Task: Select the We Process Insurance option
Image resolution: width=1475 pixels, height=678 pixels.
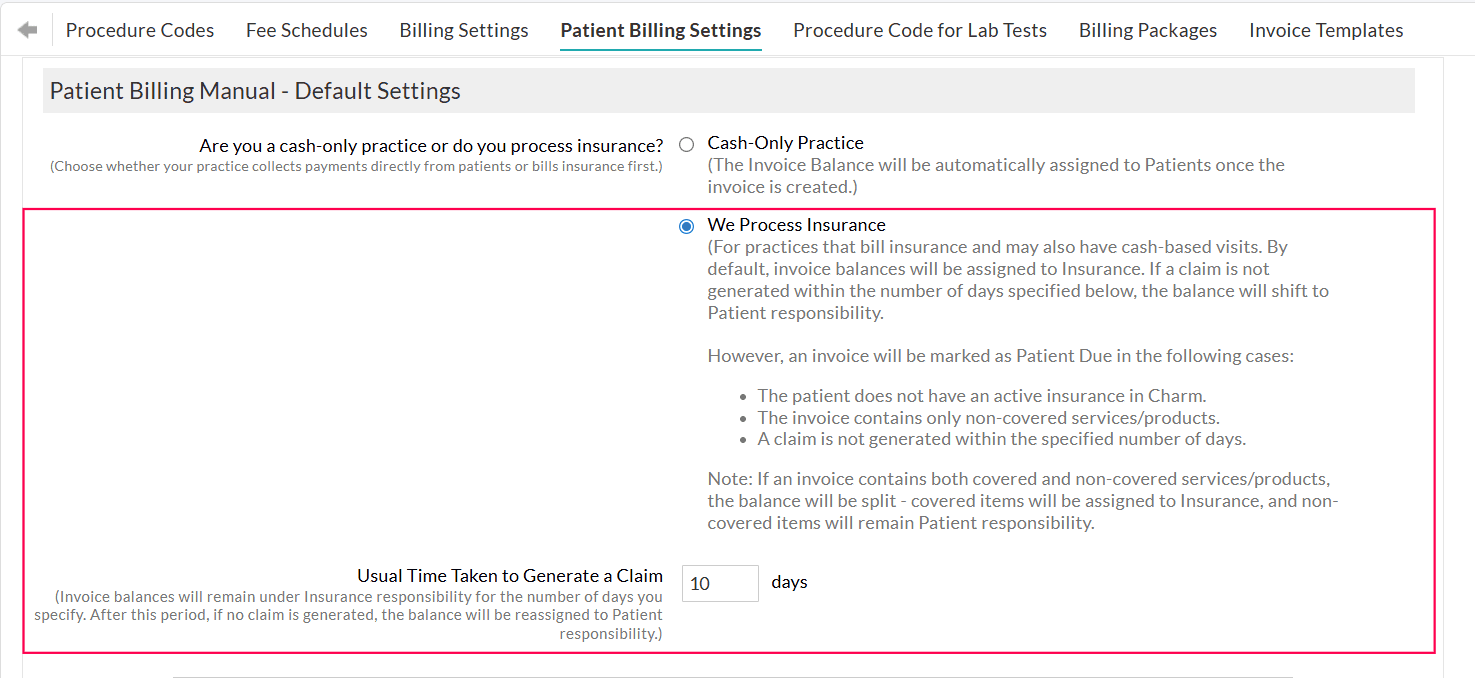Action: coord(686,226)
